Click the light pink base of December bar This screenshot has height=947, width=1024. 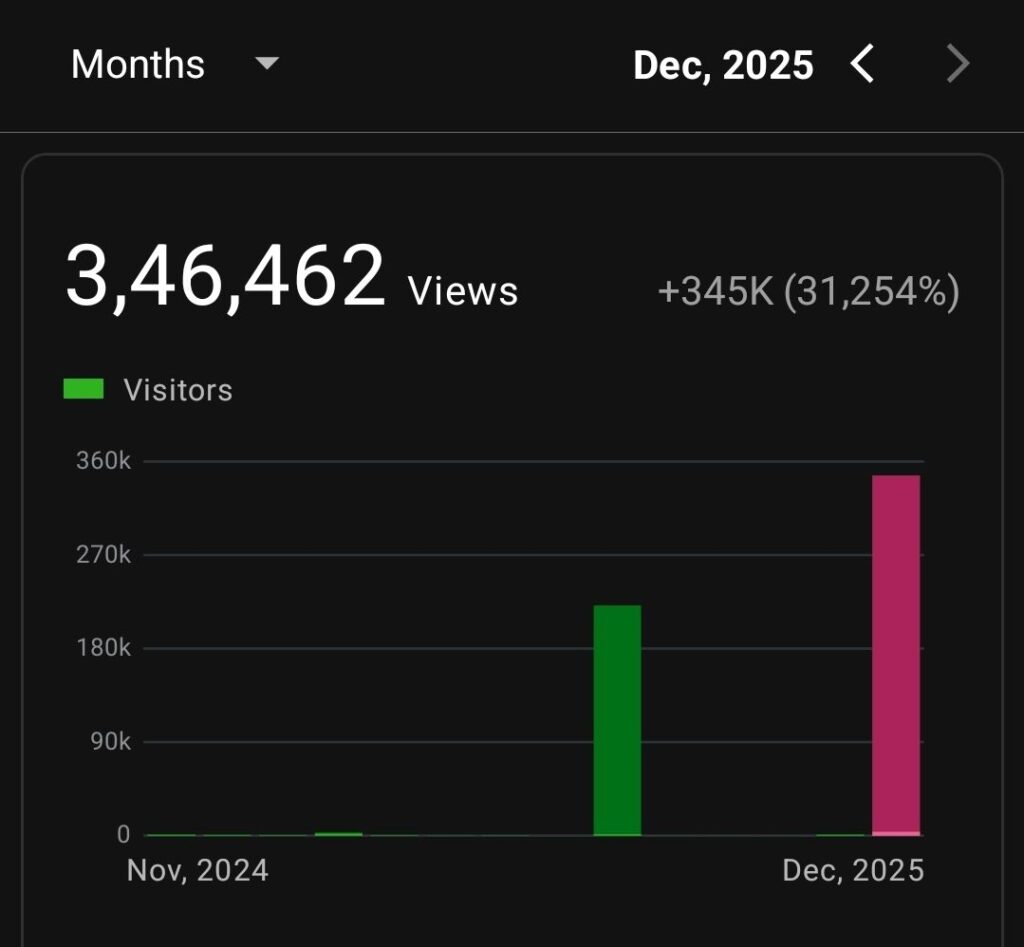pyautogui.click(x=896, y=833)
